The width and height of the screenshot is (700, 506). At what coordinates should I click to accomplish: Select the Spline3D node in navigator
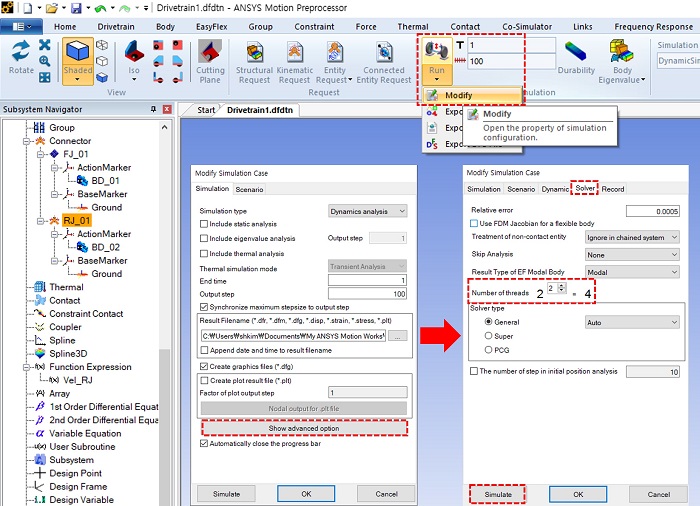[68, 353]
